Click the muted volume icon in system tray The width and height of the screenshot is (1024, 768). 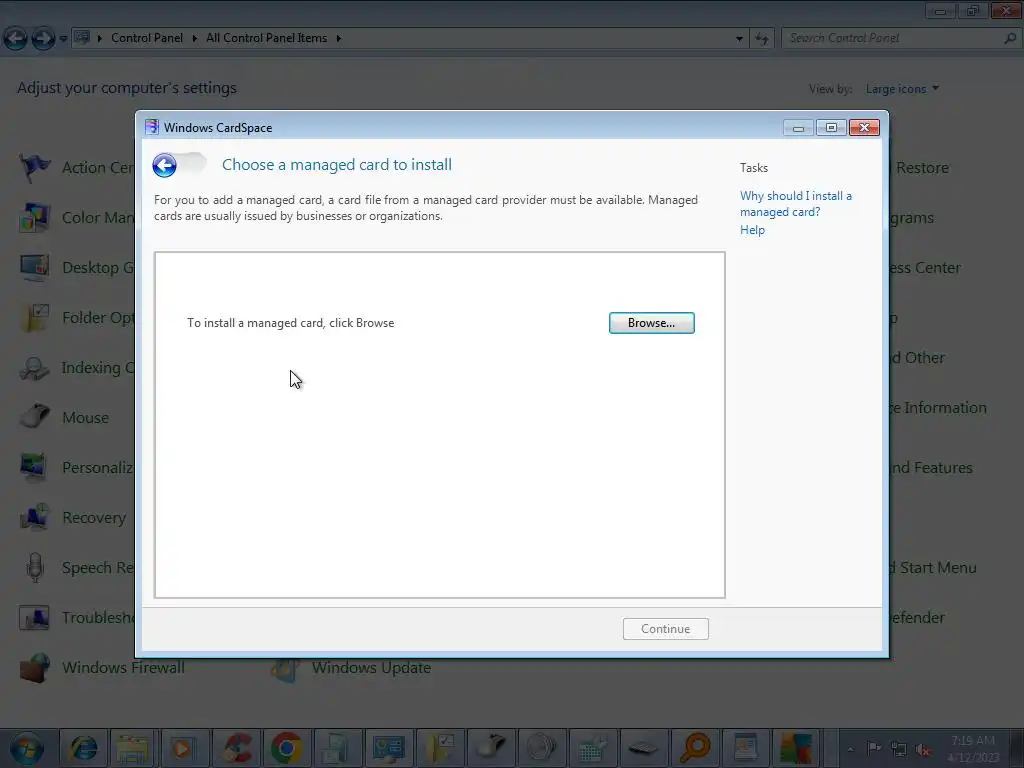click(923, 750)
